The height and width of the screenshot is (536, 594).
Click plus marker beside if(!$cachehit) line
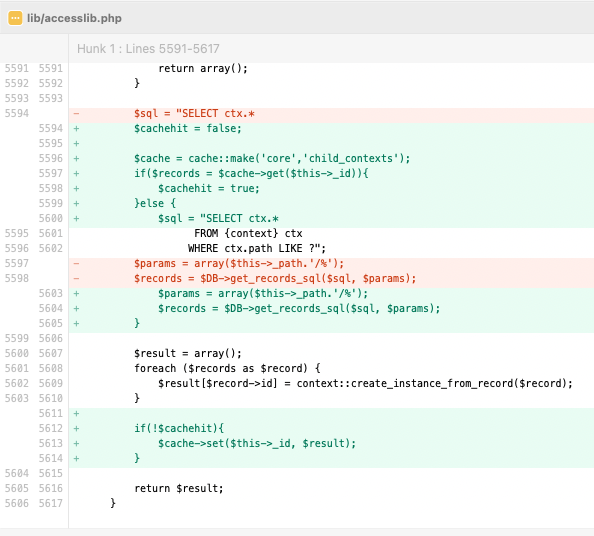coord(77,428)
